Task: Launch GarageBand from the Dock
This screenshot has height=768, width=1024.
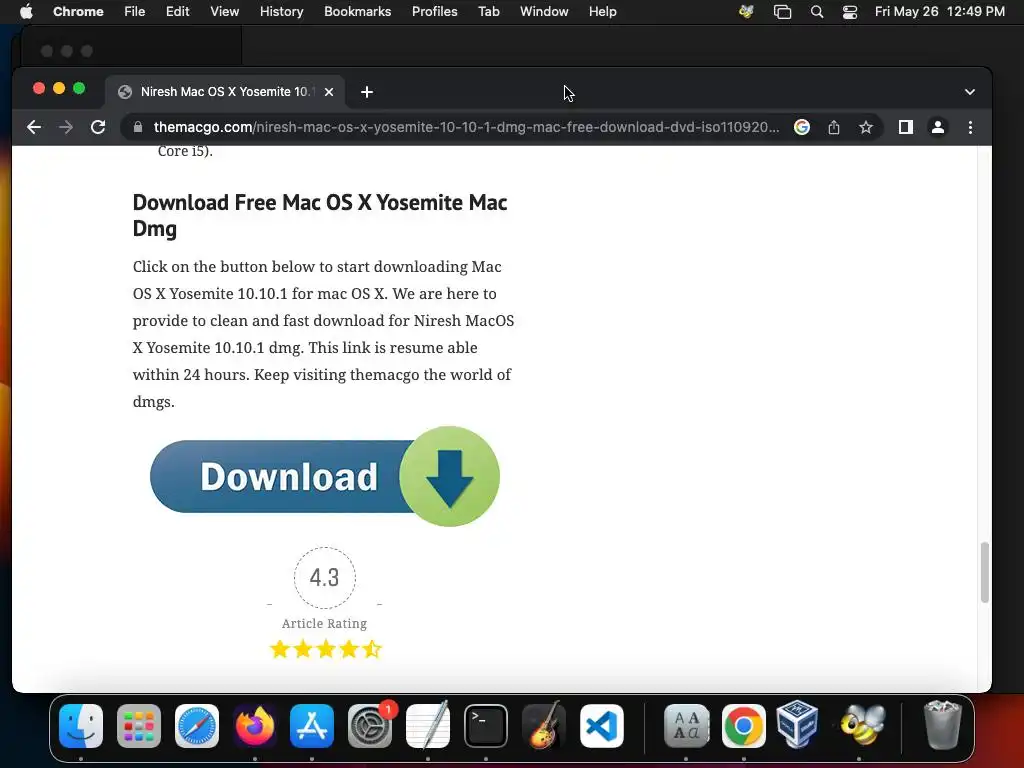Action: tap(543, 726)
